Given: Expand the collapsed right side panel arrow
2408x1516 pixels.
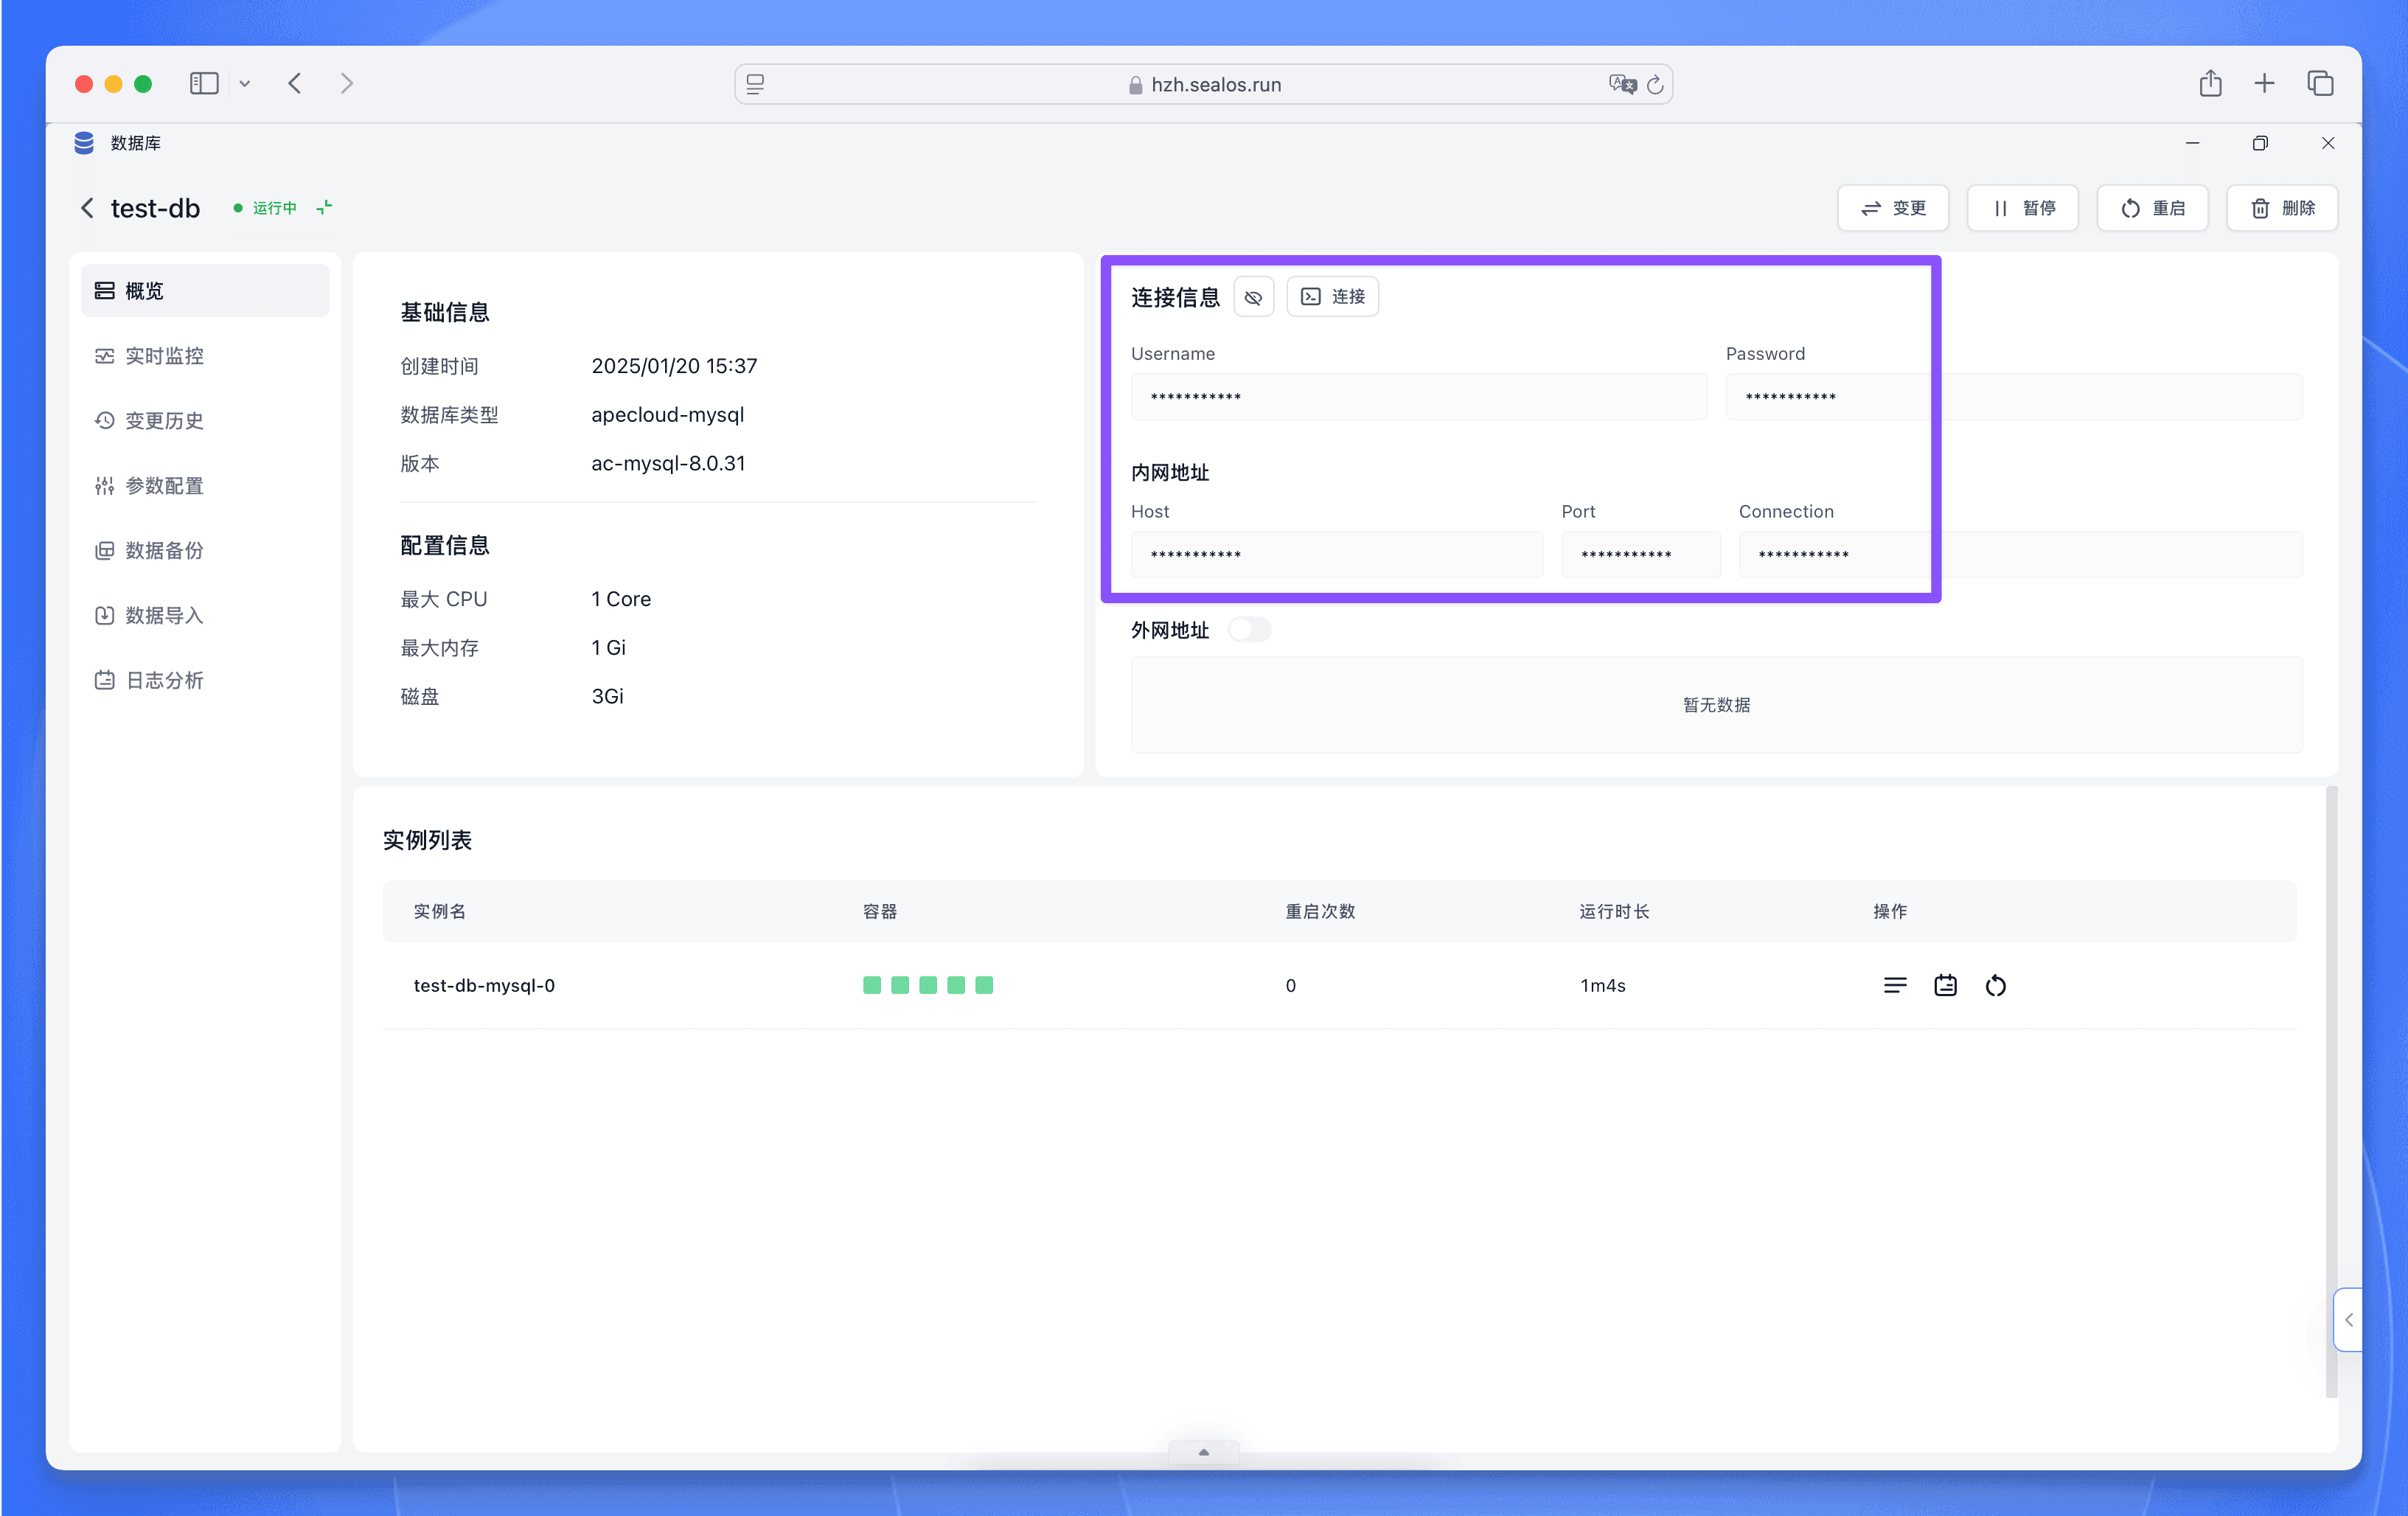Looking at the screenshot, I should tap(2348, 1320).
